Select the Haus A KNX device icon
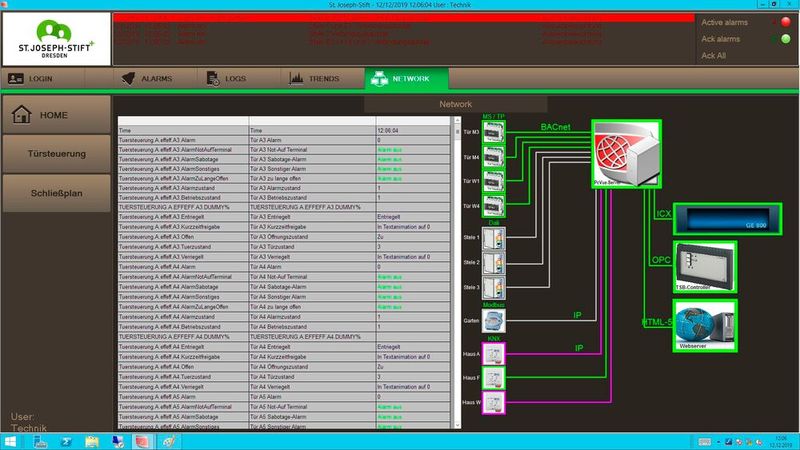 point(495,353)
